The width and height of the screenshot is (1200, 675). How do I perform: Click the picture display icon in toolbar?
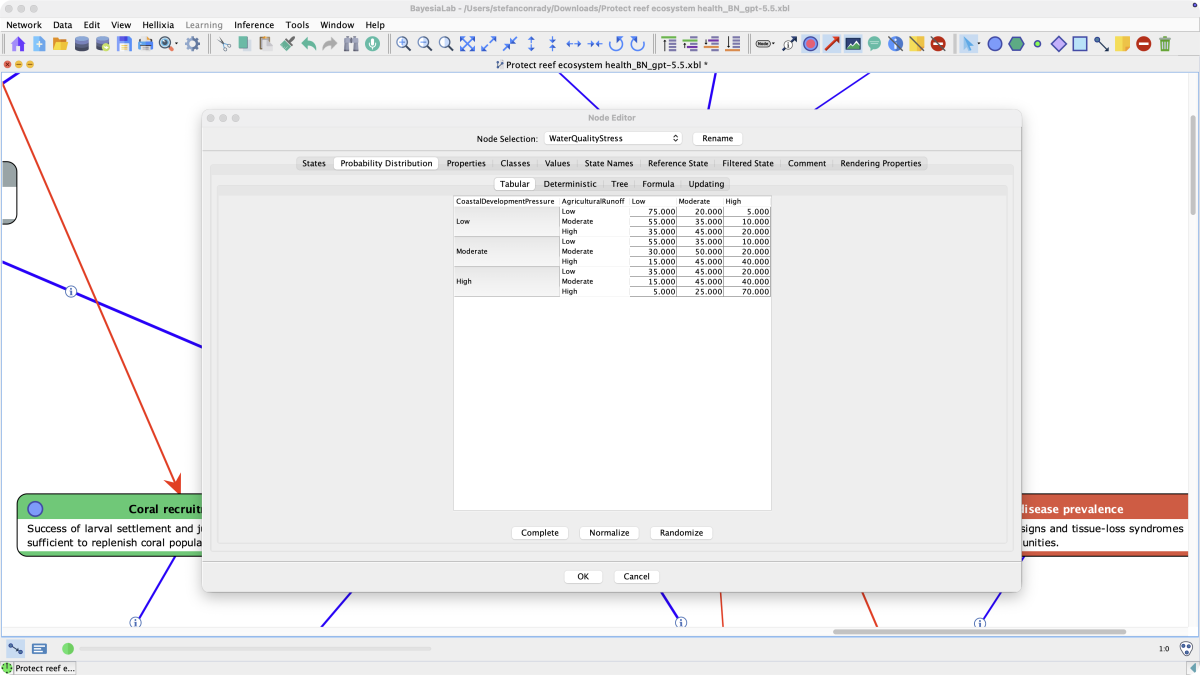point(853,44)
